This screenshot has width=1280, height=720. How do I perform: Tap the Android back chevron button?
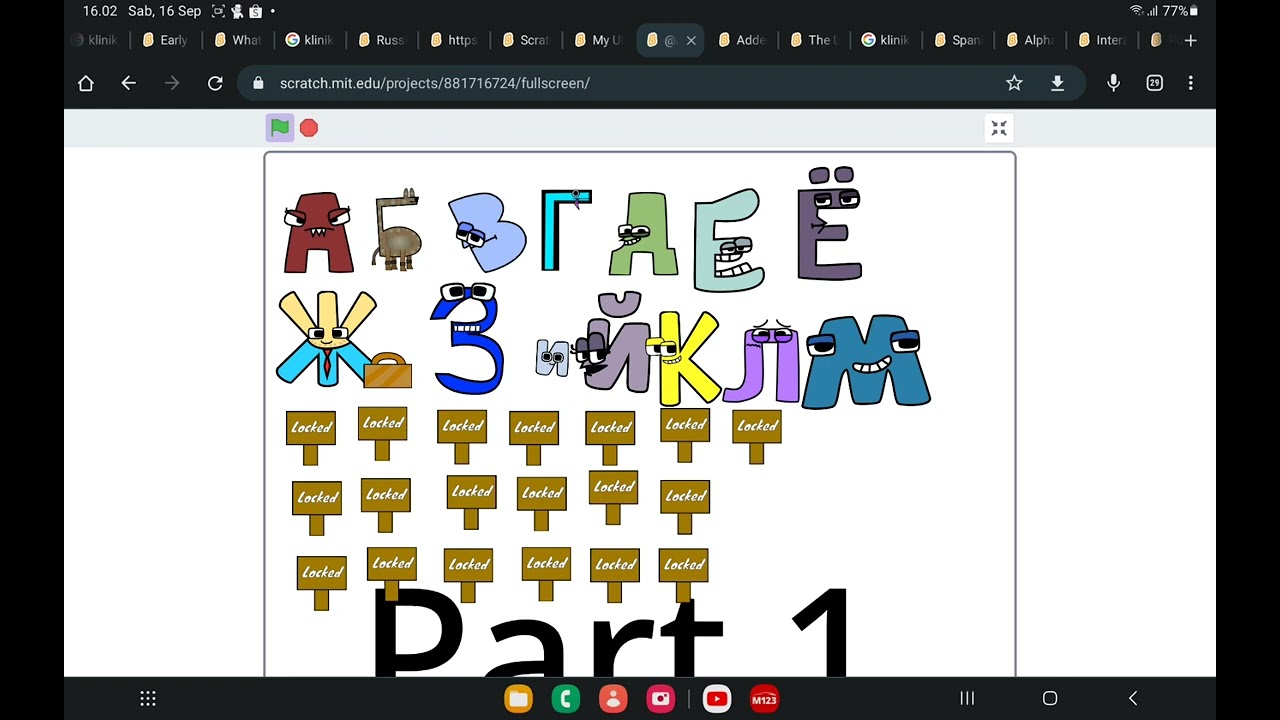1133,698
